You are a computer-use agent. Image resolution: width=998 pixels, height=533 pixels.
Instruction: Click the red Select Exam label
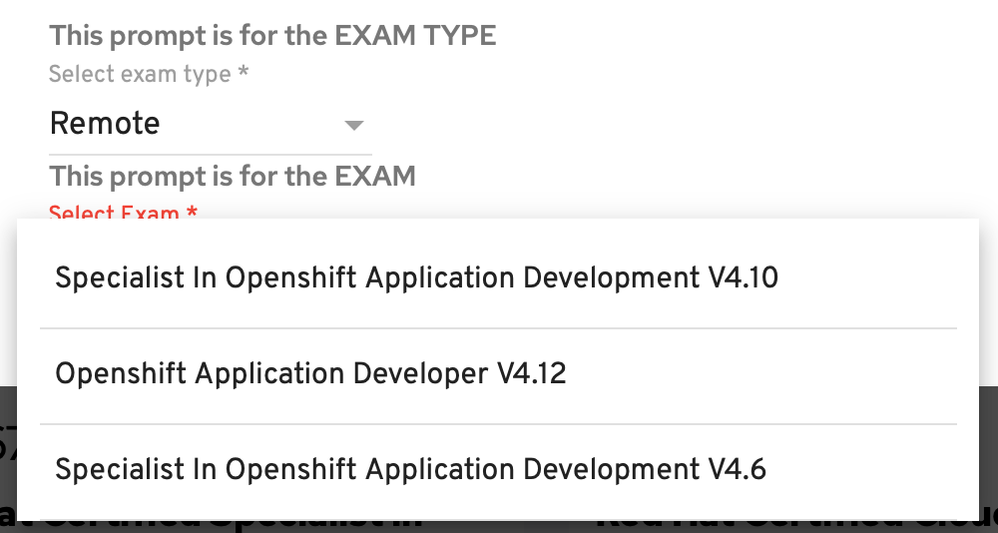[114, 213]
